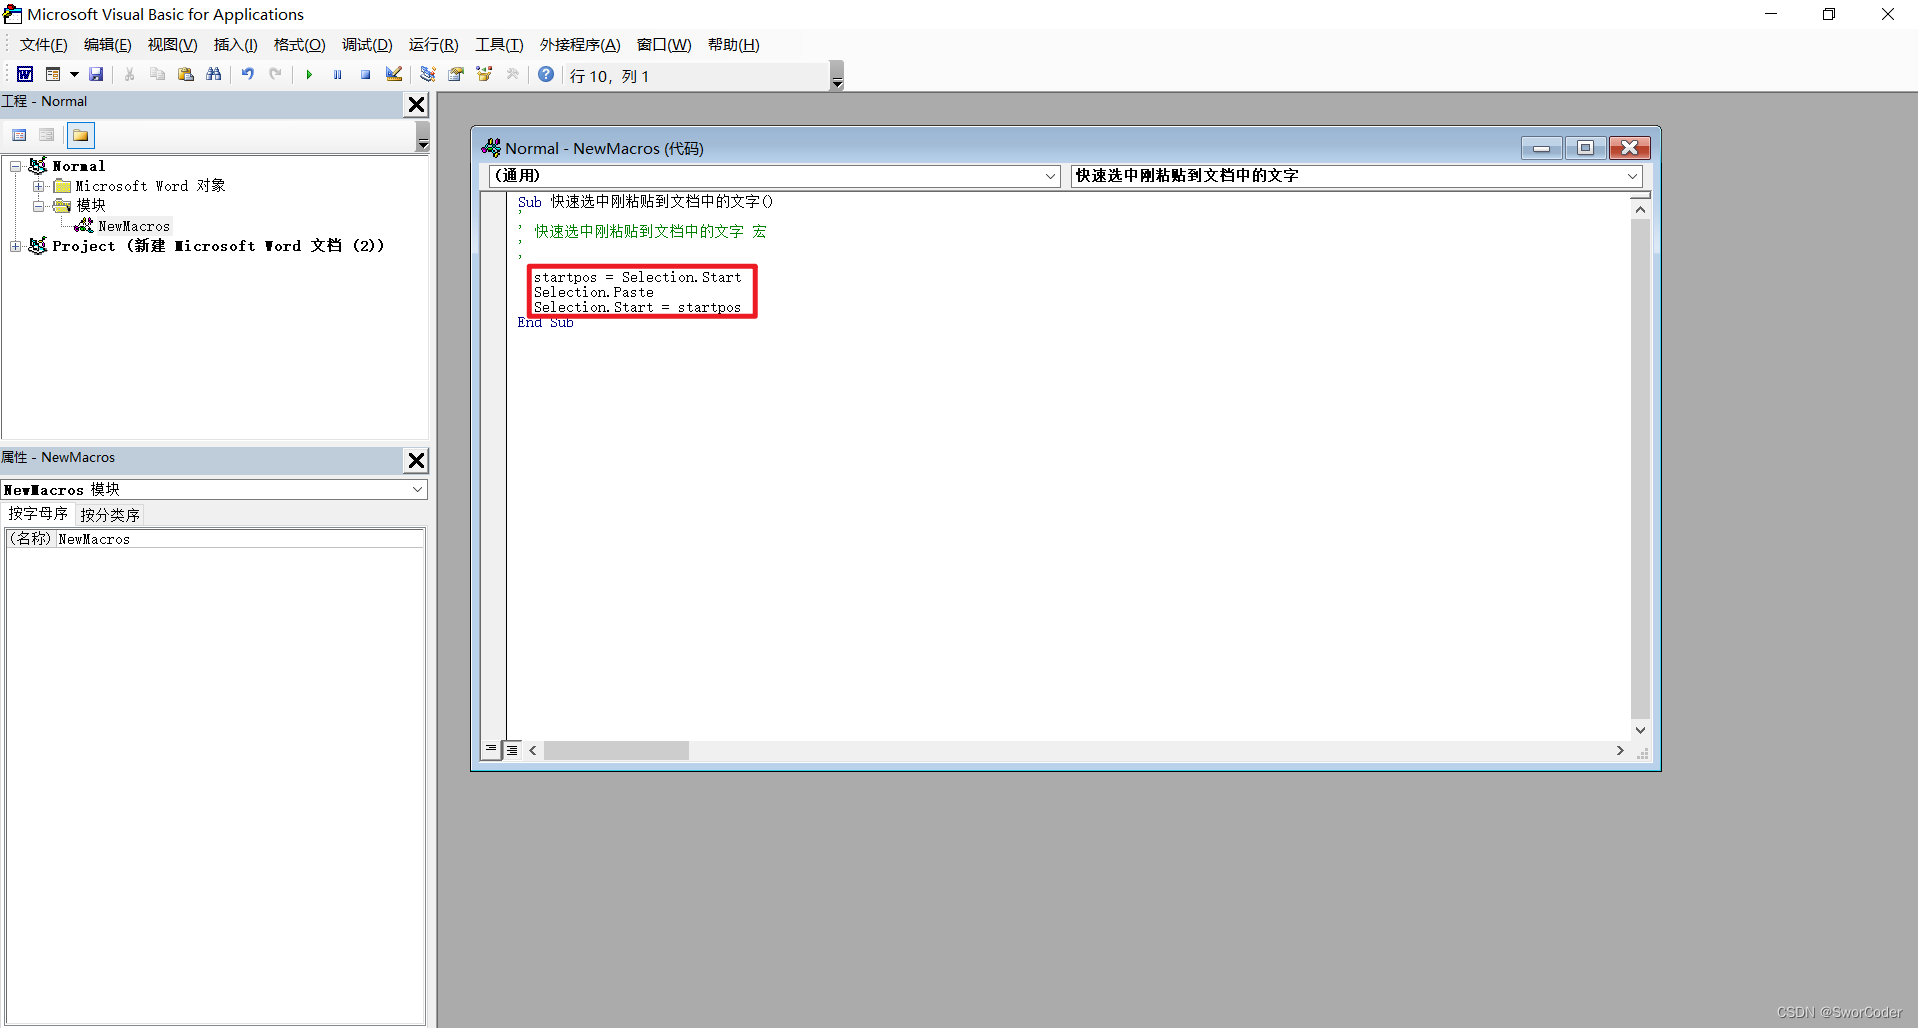Toggle Folders view in project panel
This screenshot has height=1028, width=1918.
coord(81,135)
